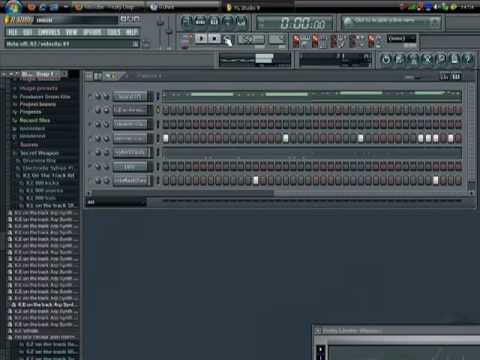Adjust the main pitch slider

point(169,33)
